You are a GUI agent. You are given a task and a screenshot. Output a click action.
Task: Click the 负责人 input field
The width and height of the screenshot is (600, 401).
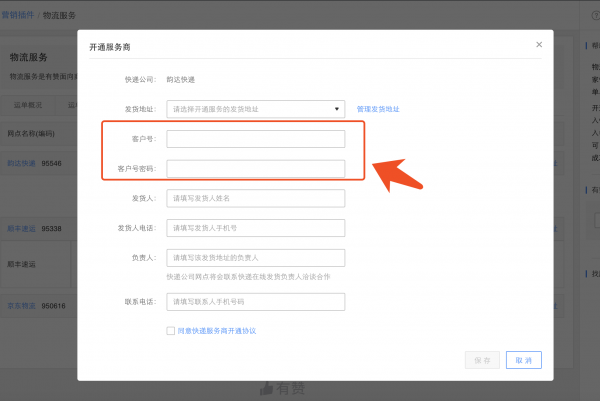(x=255, y=257)
